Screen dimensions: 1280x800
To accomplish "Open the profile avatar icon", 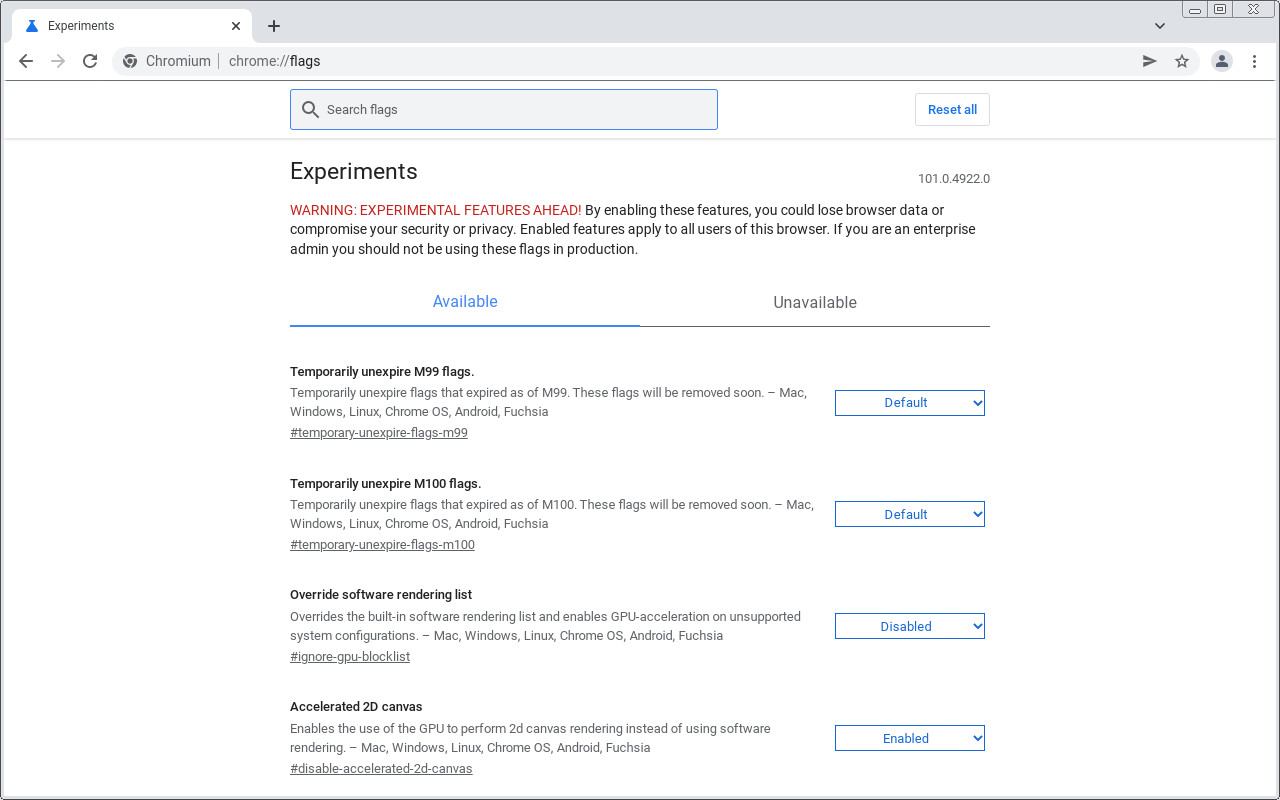I will tap(1222, 61).
